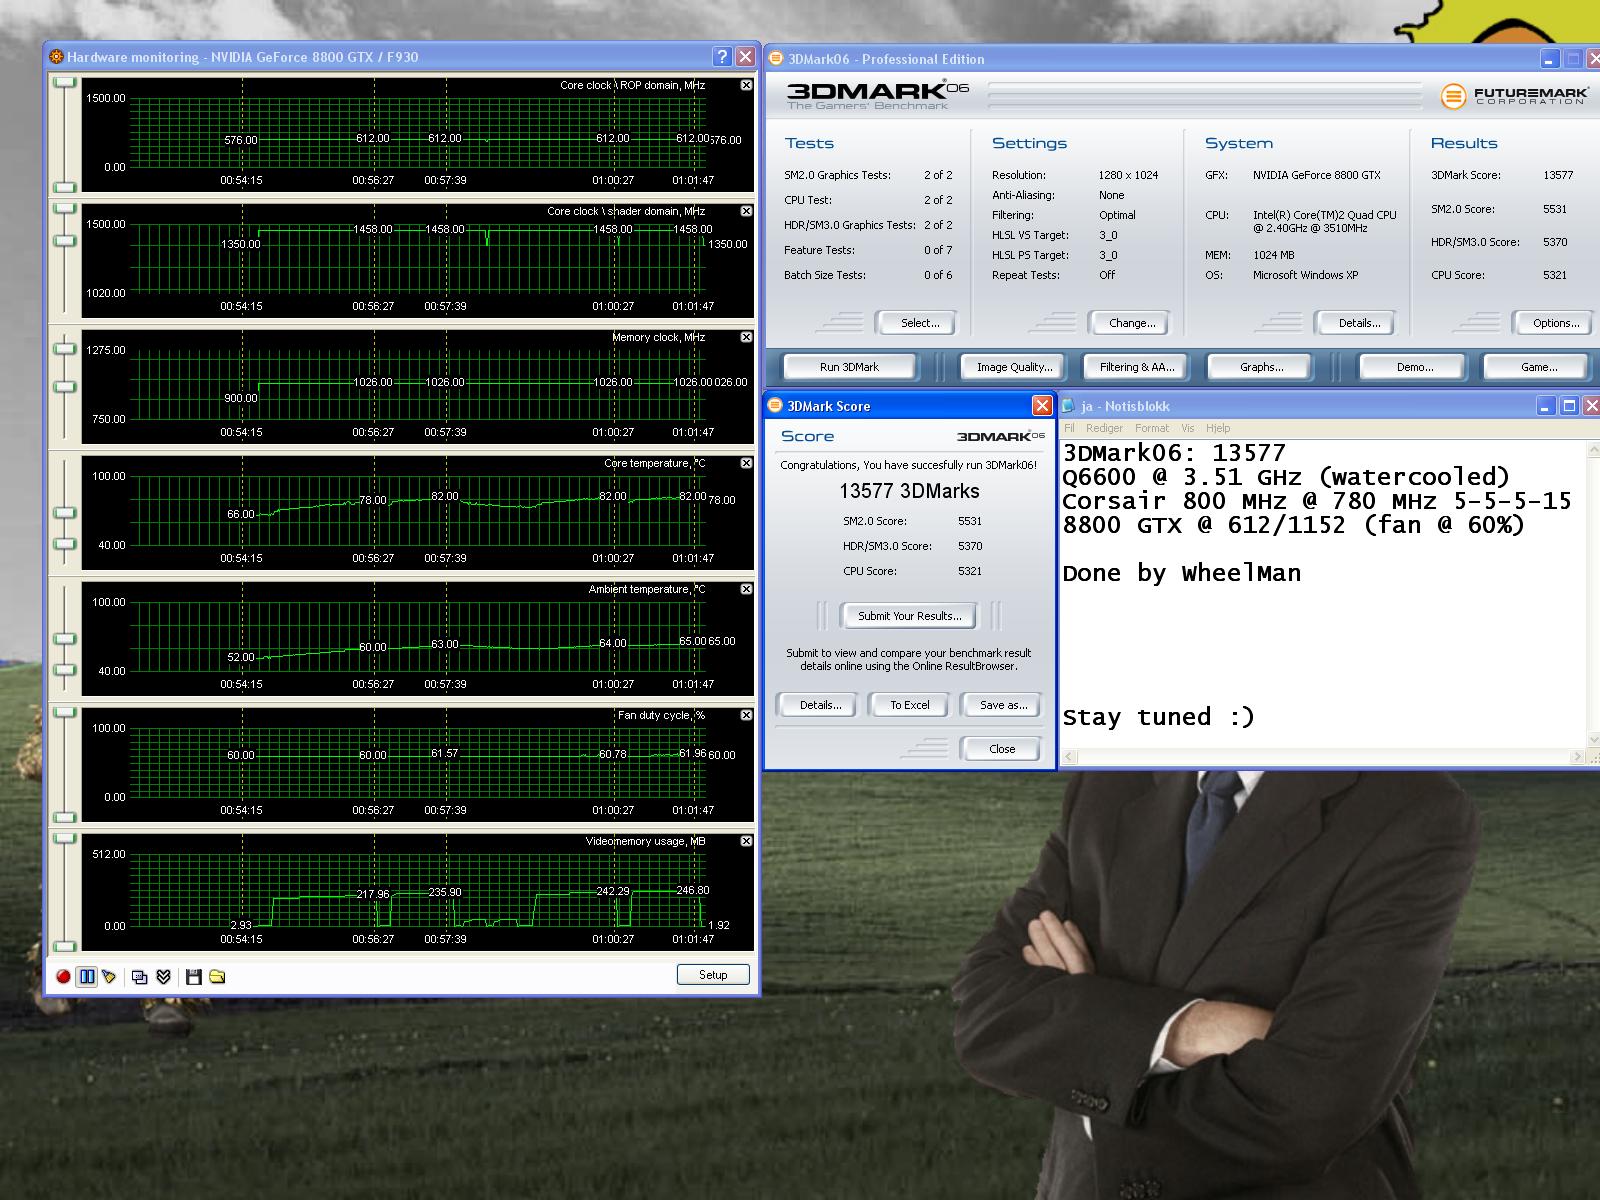Click the Close button in 3DMark Score dialog

click(1001, 749)
